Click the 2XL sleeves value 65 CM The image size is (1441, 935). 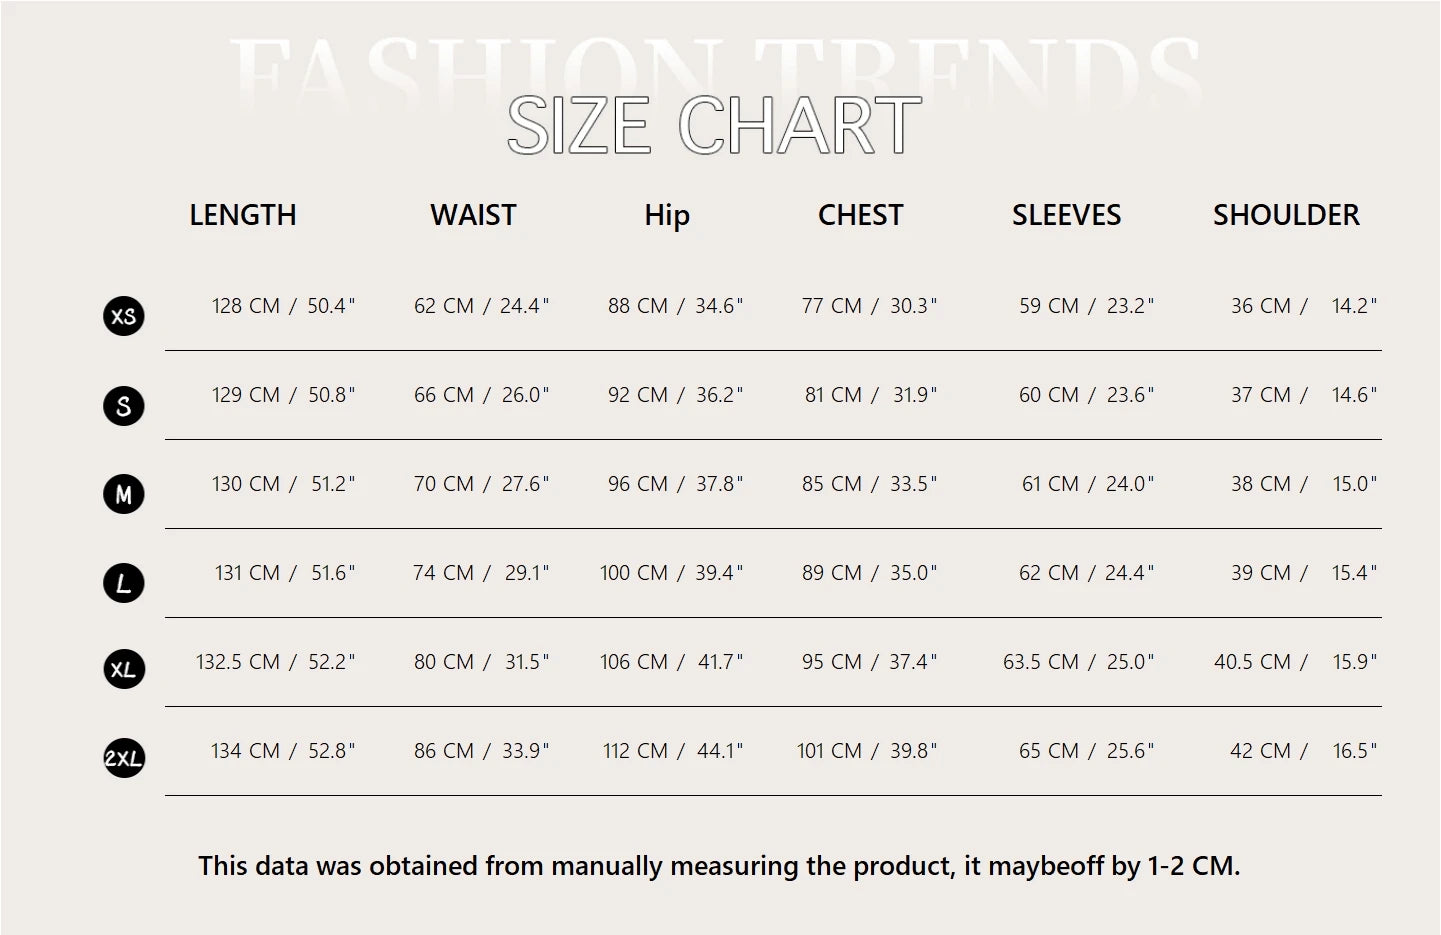[1049, 751]
